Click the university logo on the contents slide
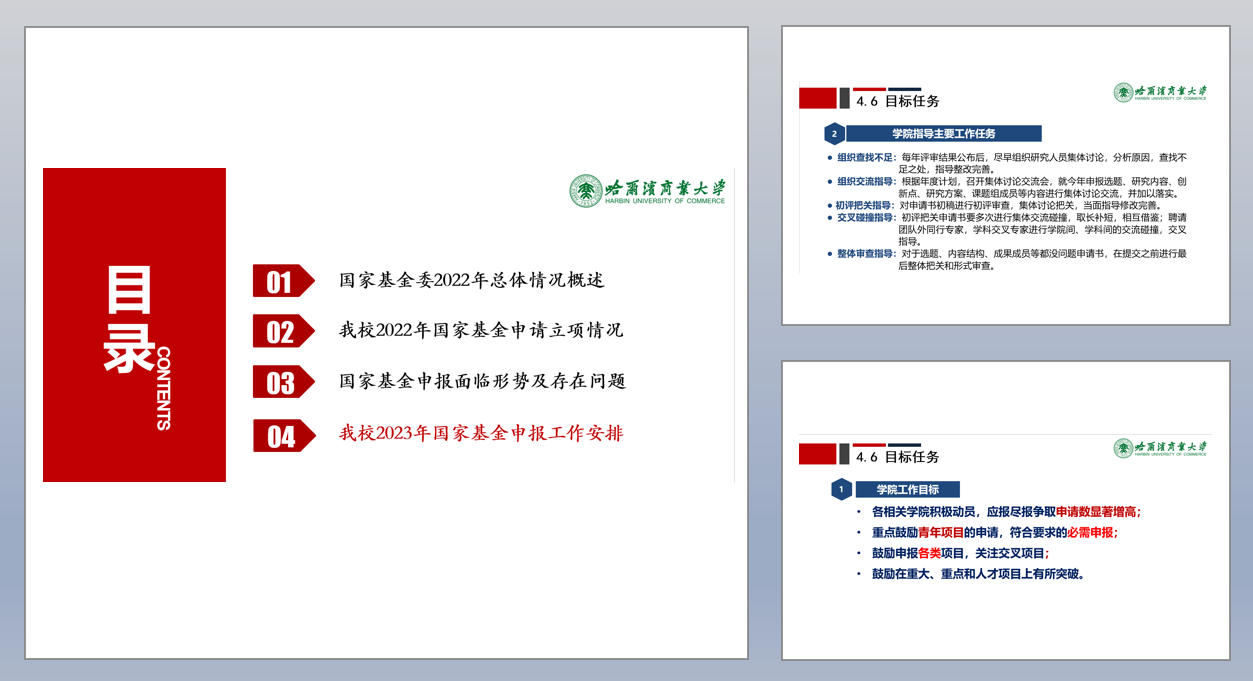Viewport: 1253px width, 681px height. point(647,190)
